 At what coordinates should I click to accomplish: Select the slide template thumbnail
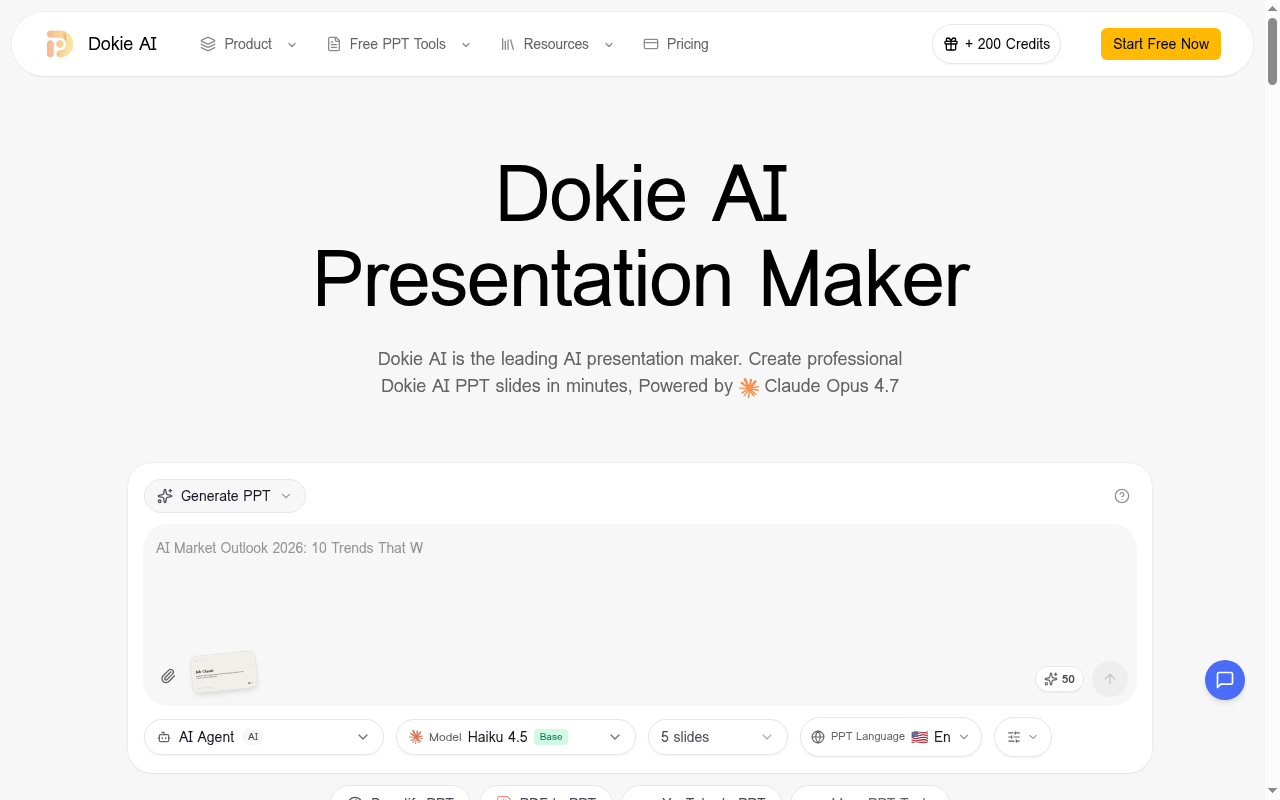point(224,672)
